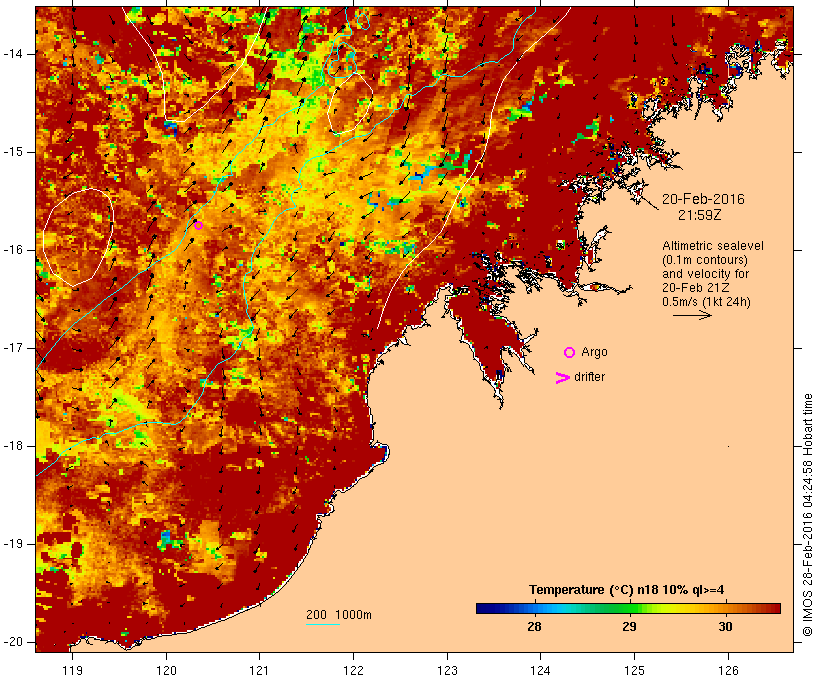Click the '0.5m/s (1kt 24h)' scale label

pos(706,302)
